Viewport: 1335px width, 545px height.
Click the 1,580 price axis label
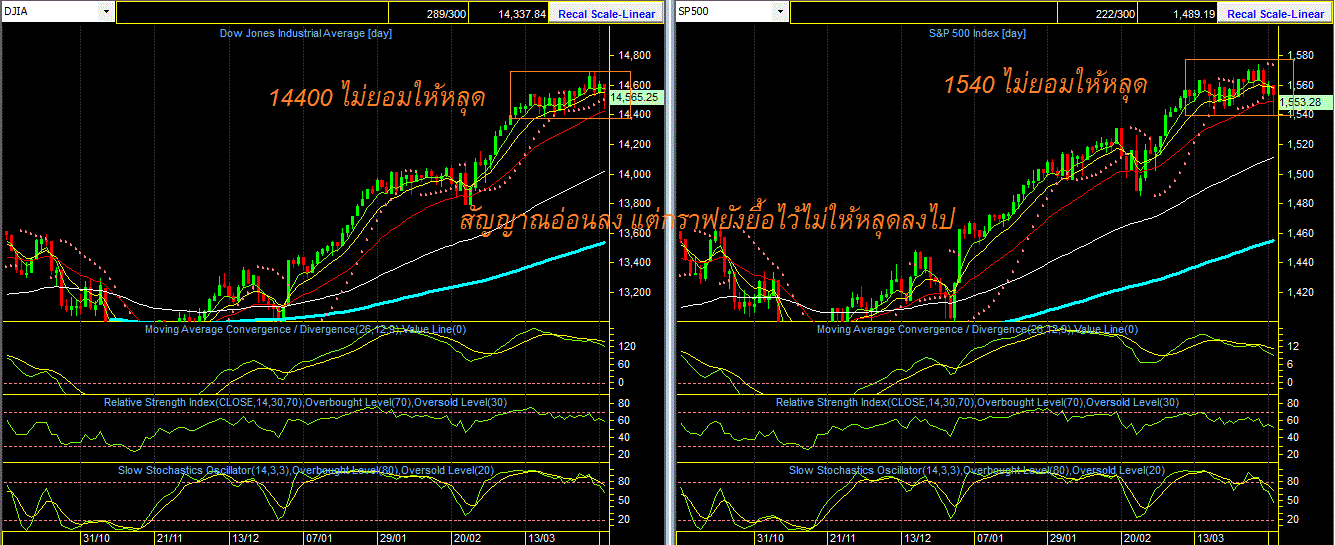[x=1298, y=55]
